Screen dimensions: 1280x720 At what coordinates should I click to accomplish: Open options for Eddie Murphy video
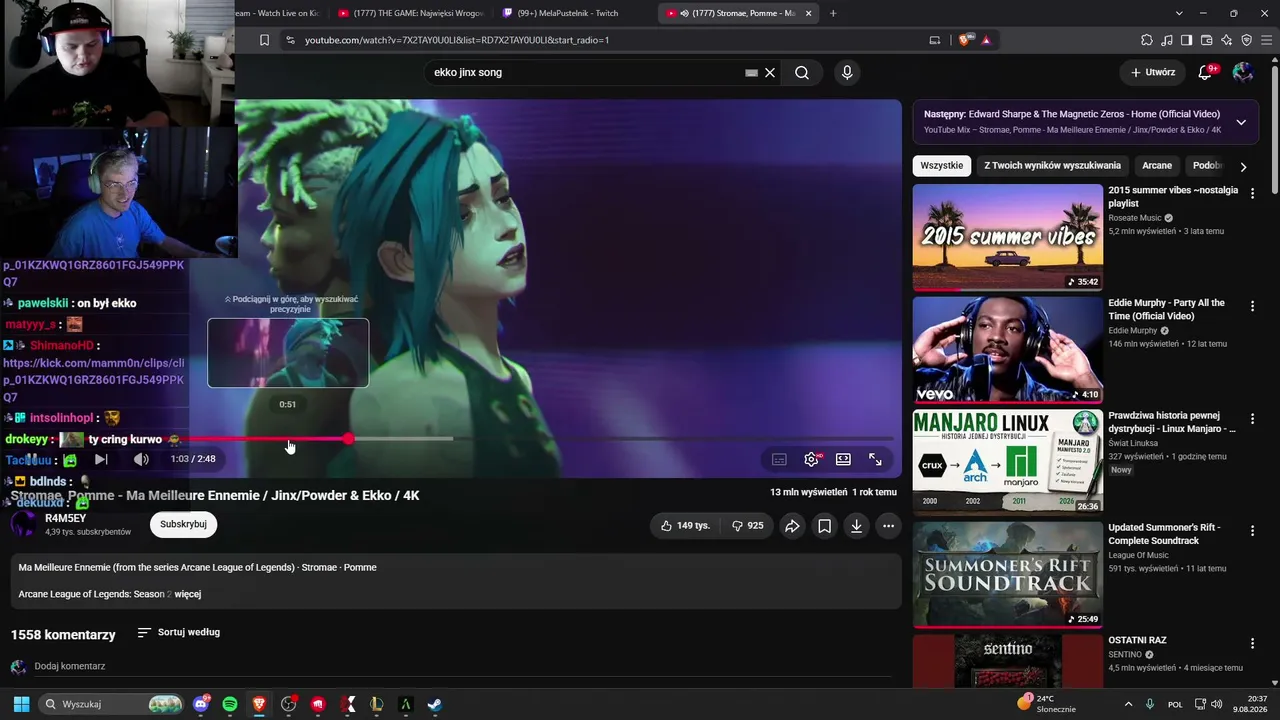1252,306
